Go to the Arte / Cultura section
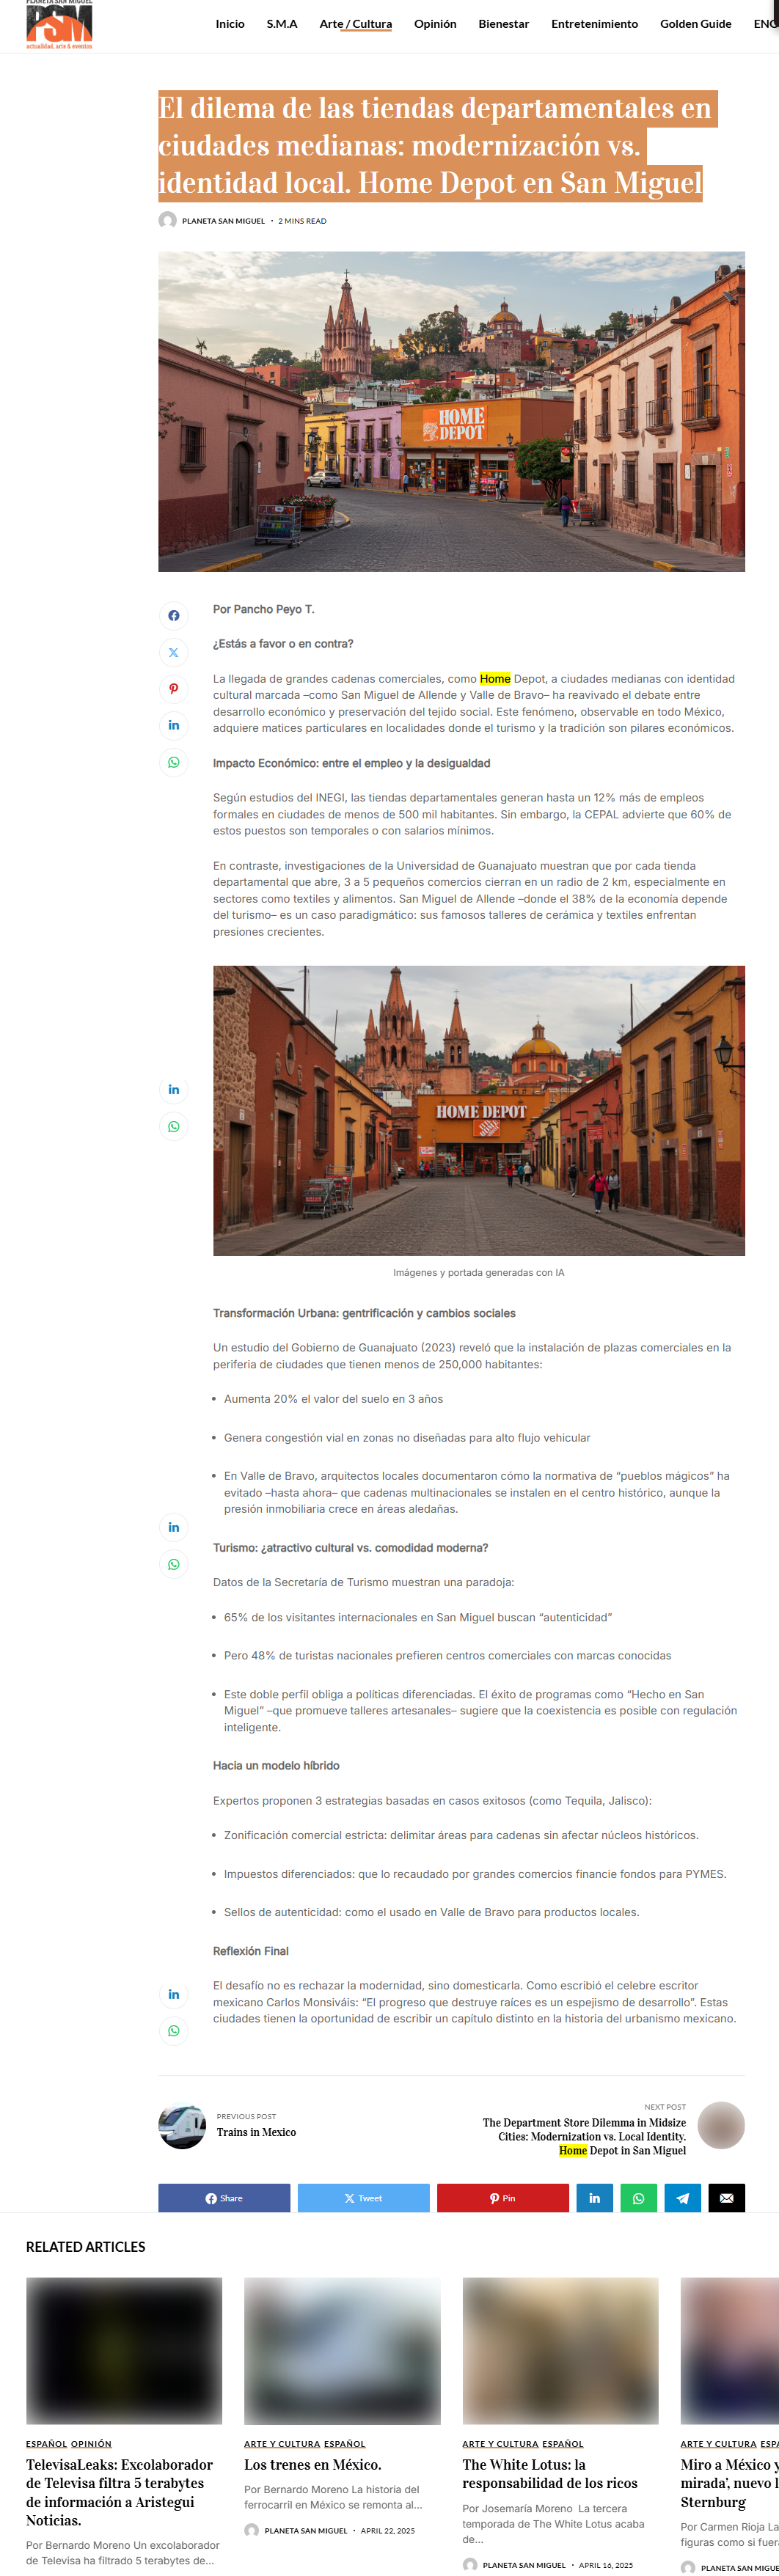779x2576 pixels. [355, 24]
